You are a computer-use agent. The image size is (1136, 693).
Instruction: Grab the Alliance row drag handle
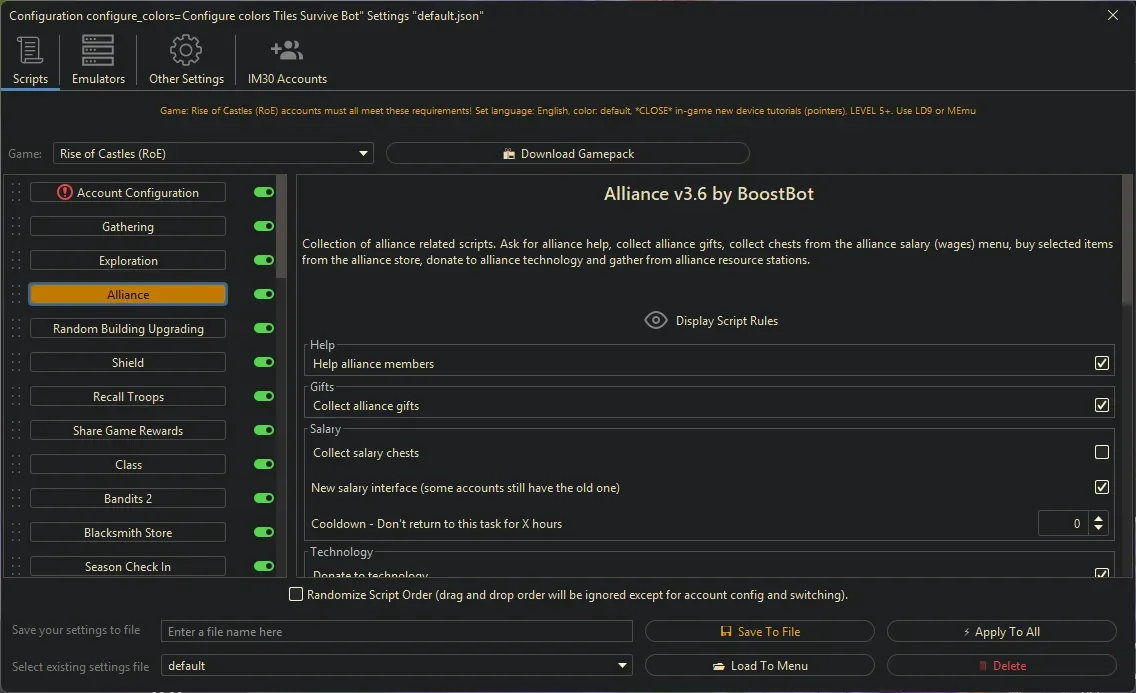click(x=16, y=295)
